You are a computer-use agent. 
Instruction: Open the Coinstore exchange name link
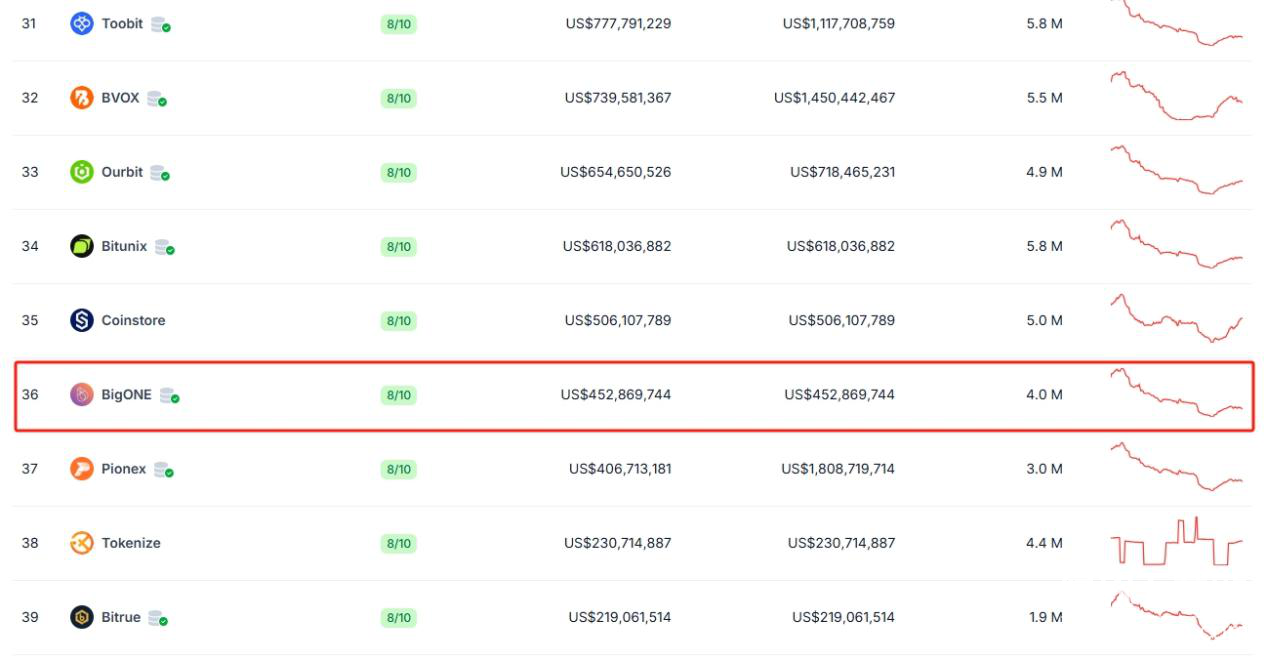(133, 320)
